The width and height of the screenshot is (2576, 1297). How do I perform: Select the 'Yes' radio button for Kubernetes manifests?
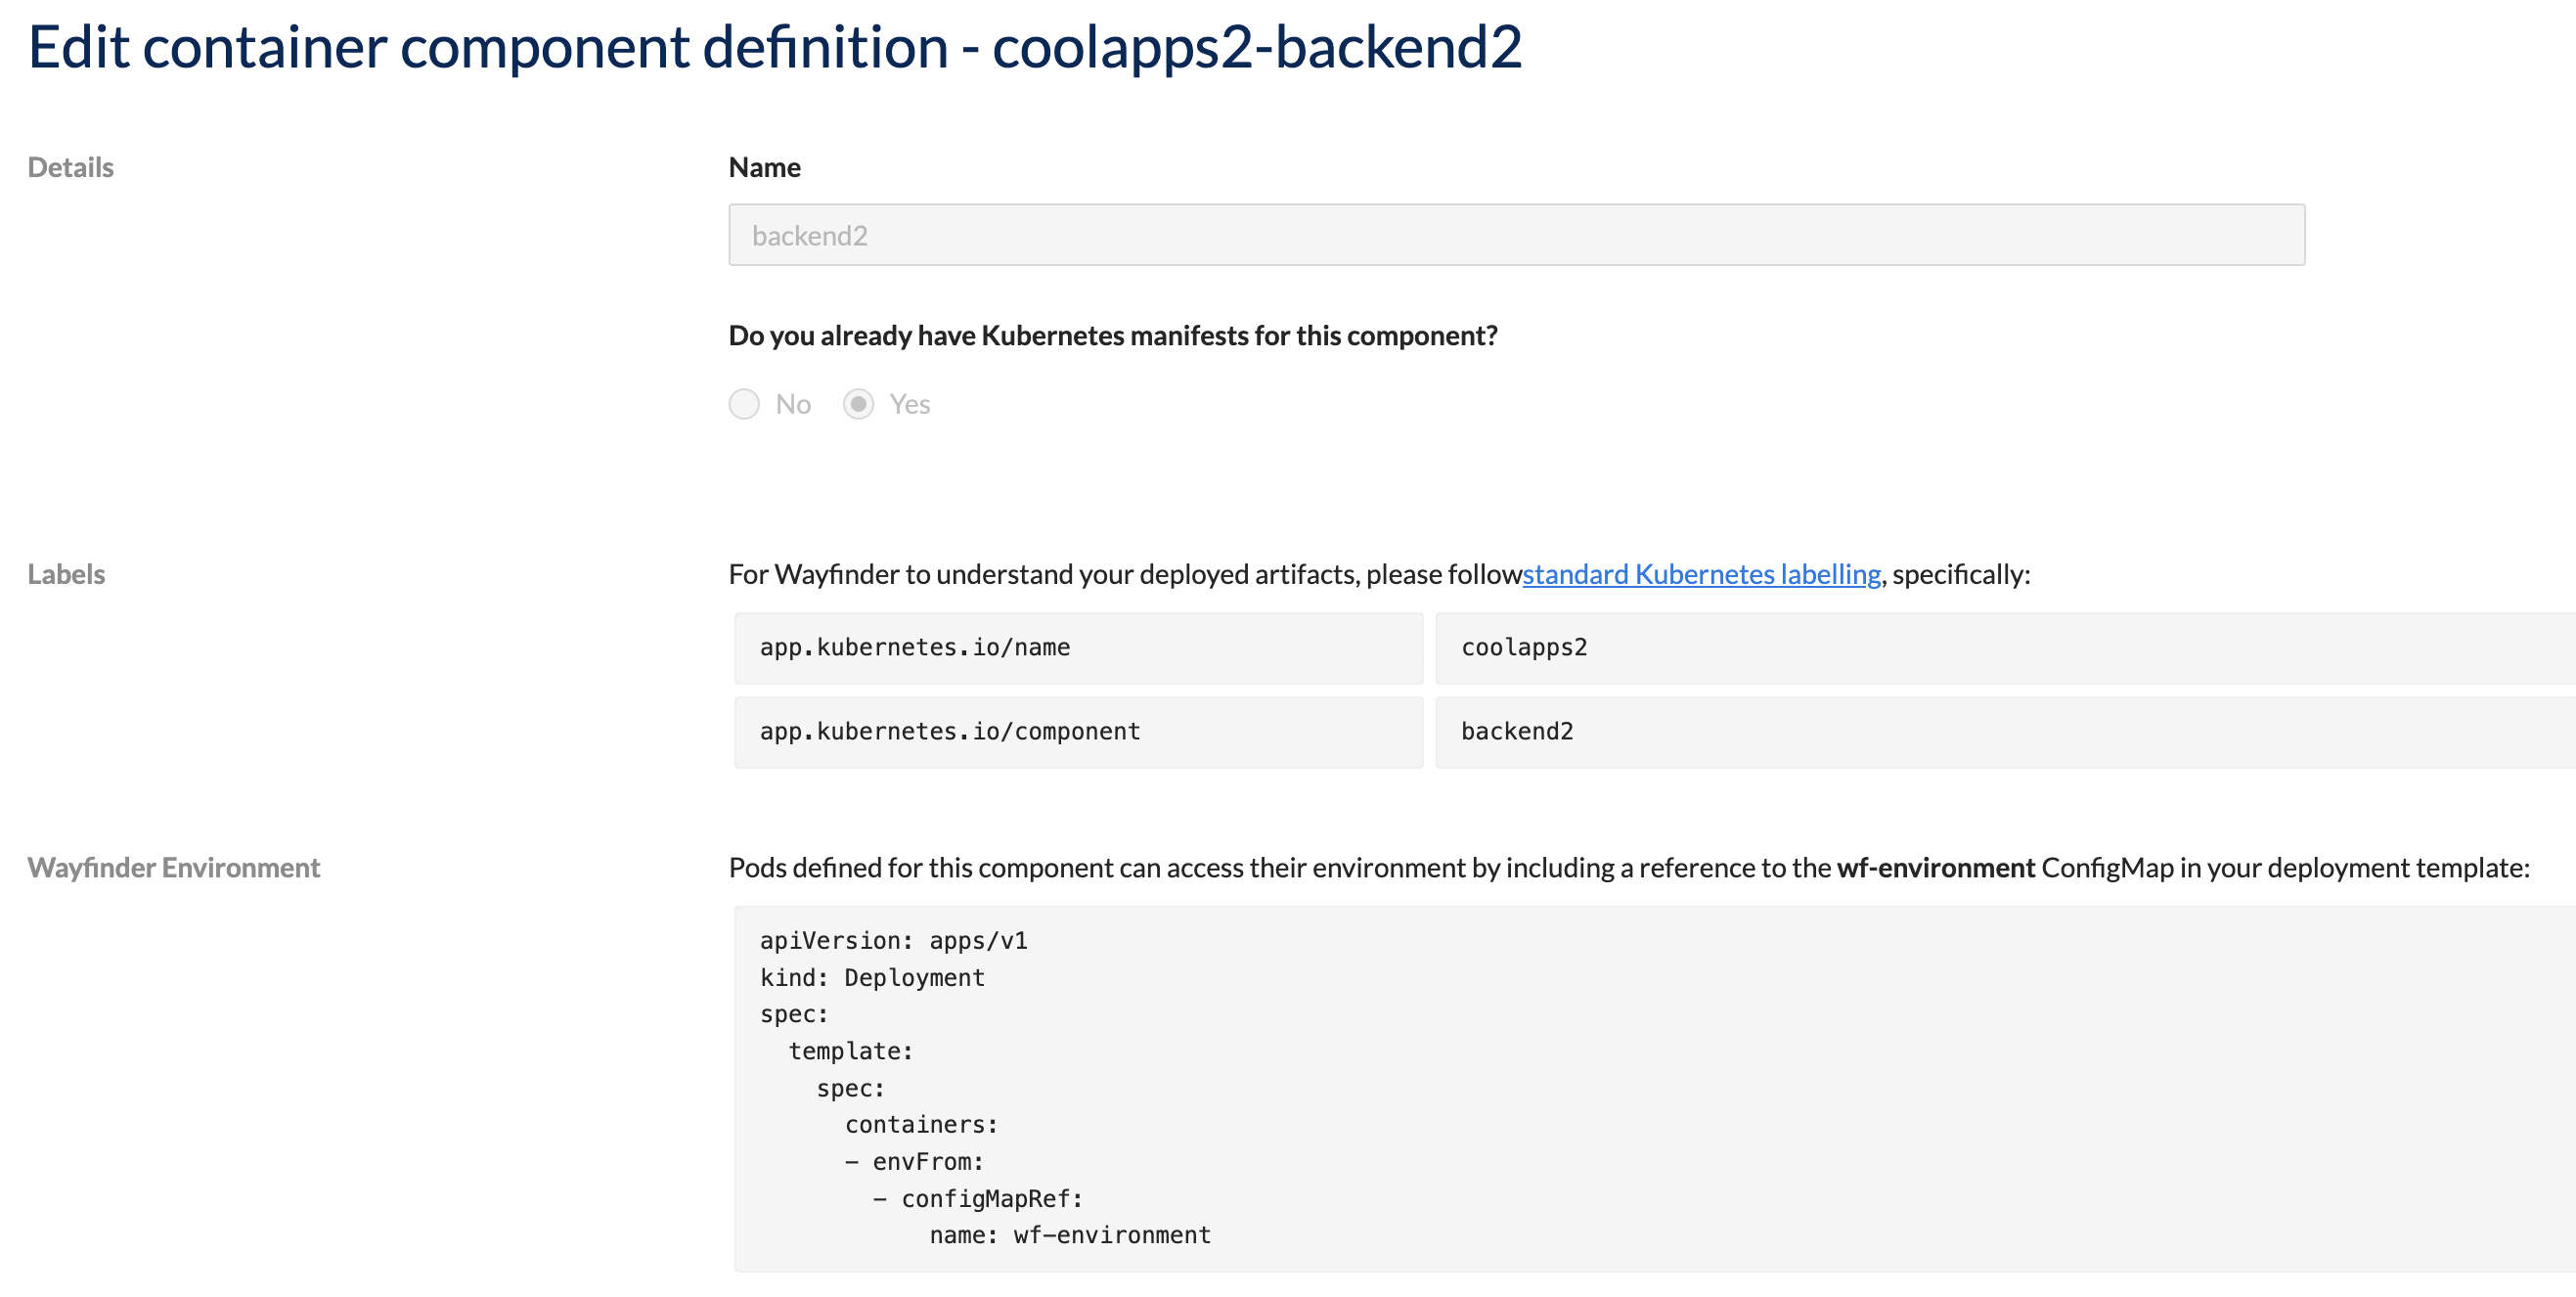coord(862,404)
